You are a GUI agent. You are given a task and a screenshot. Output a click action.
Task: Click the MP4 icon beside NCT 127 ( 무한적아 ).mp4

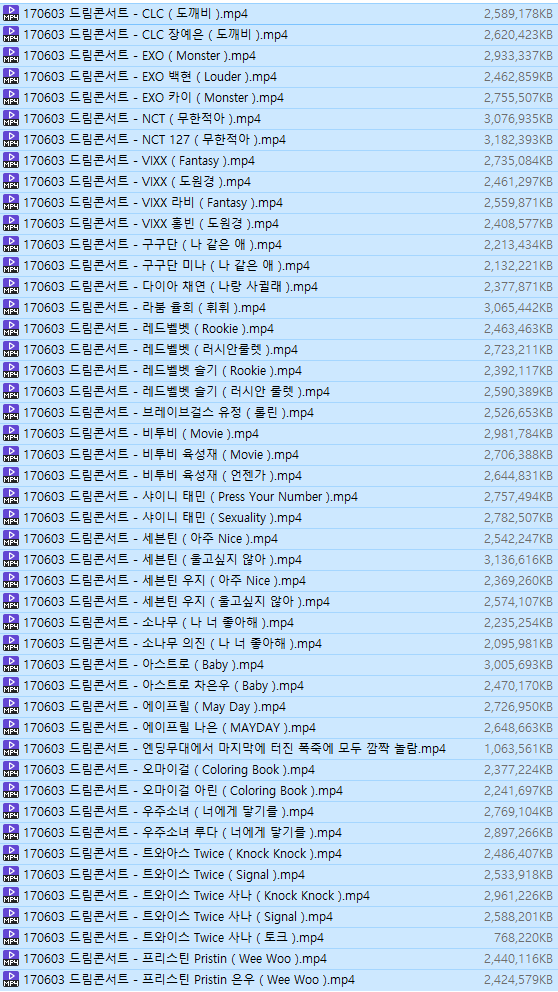[x=11, y=140]
